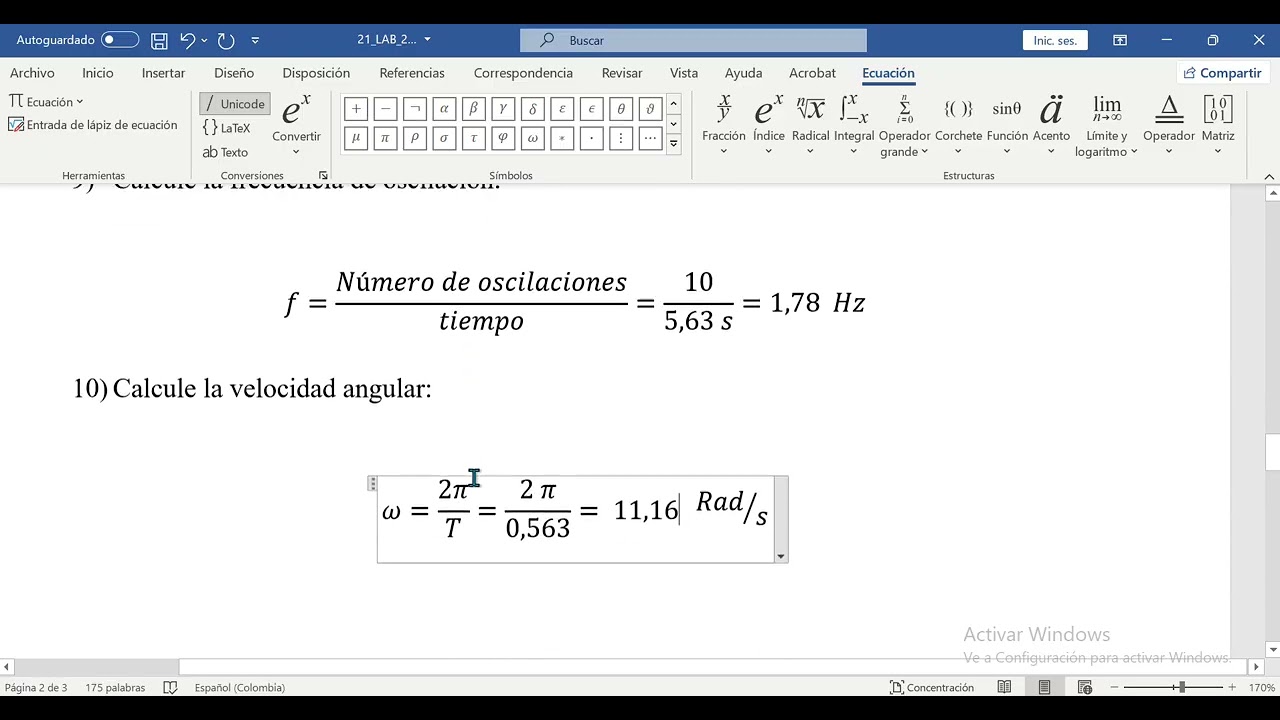
Task: Open Customize Quick Access Toolbar dropdown
Action: pyautogui.click(x=255, y=40)
